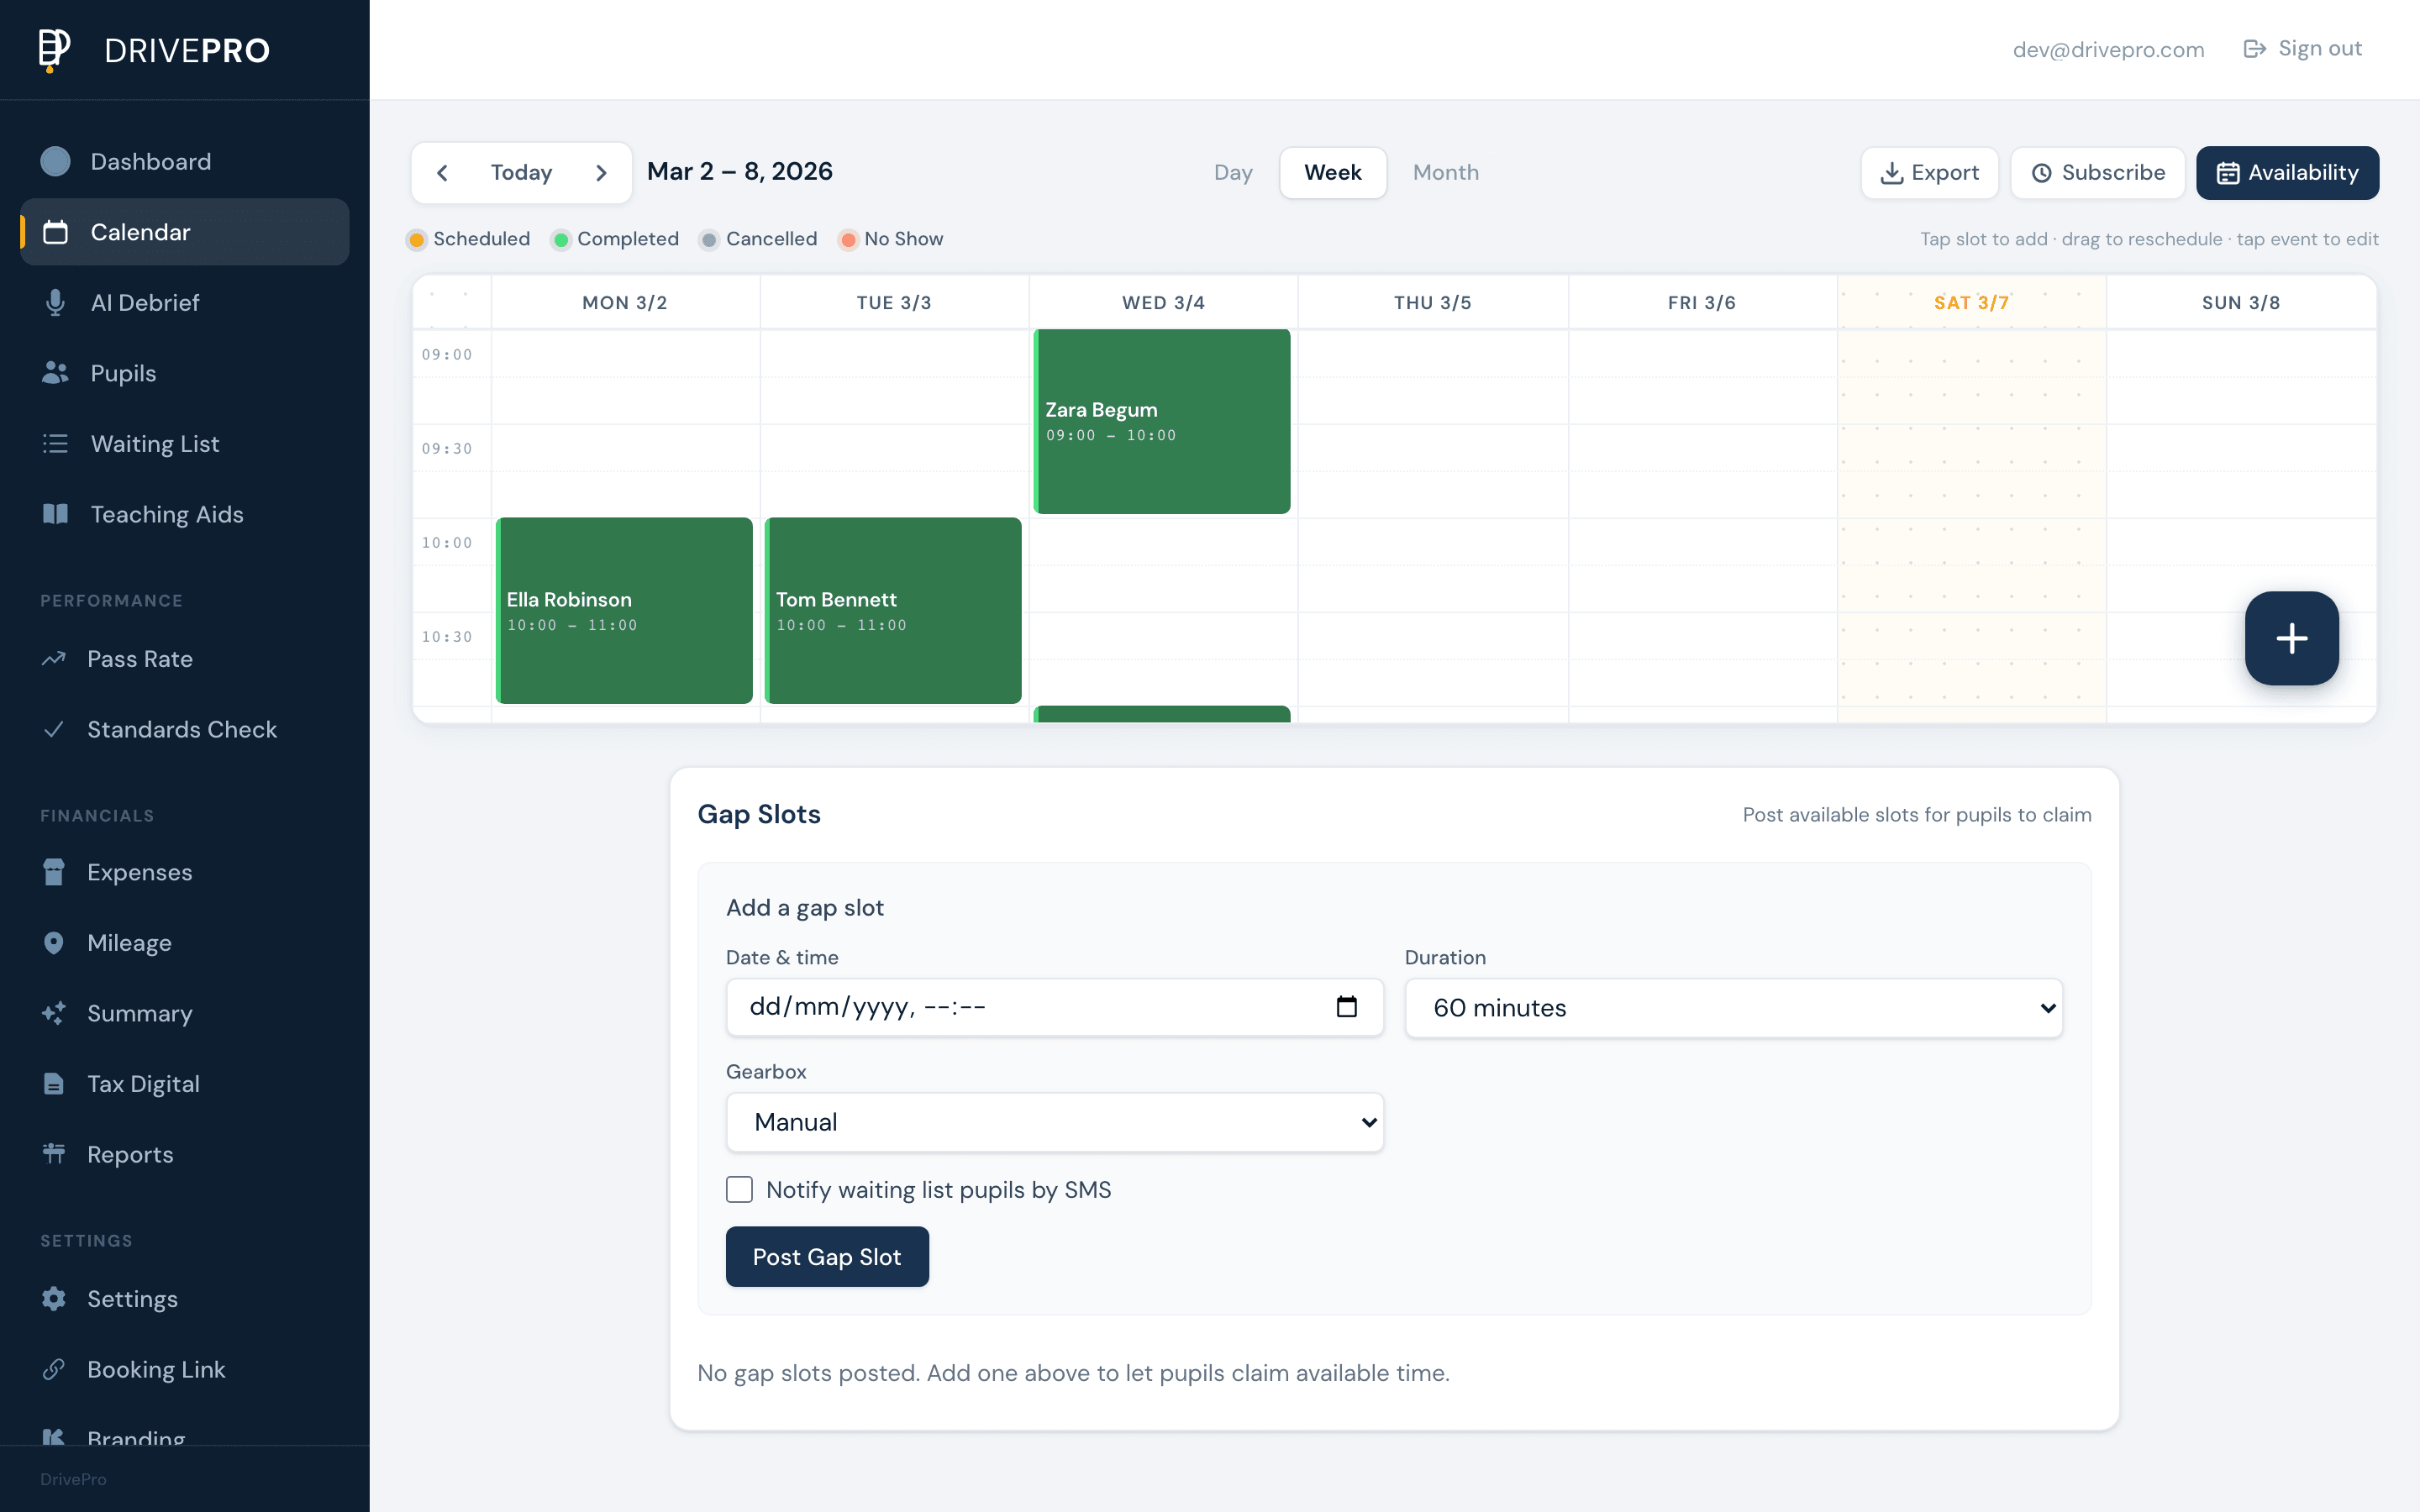Viewport: 2420px width, 1512px height.
Task: Open Tax Digital
Action: (144, 1083)
